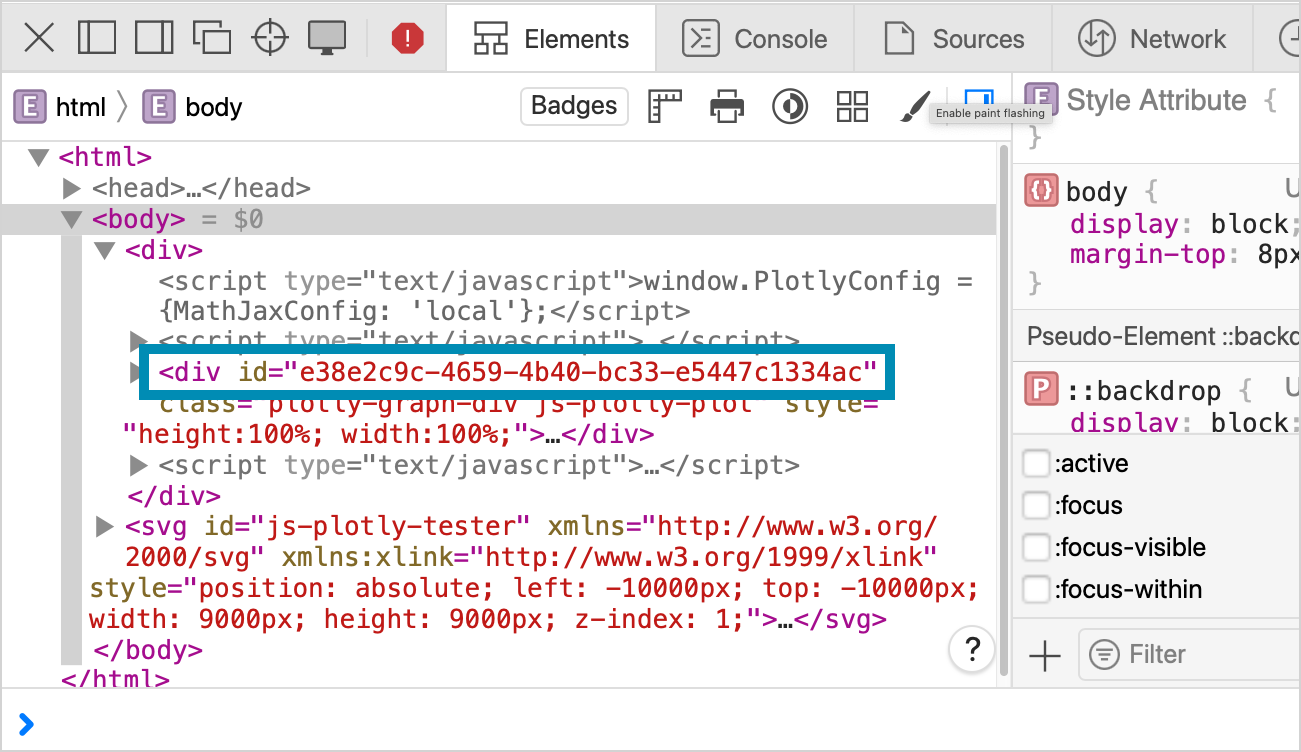Open the Sources tab
The height and width of the screenshot is (752, 1301).
[954, 39]
